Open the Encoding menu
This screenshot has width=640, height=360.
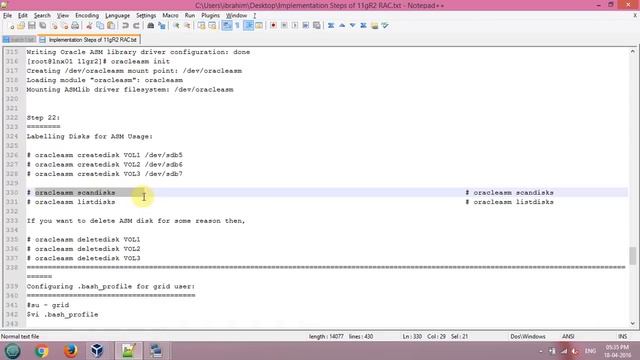click(x=87, y=16)
